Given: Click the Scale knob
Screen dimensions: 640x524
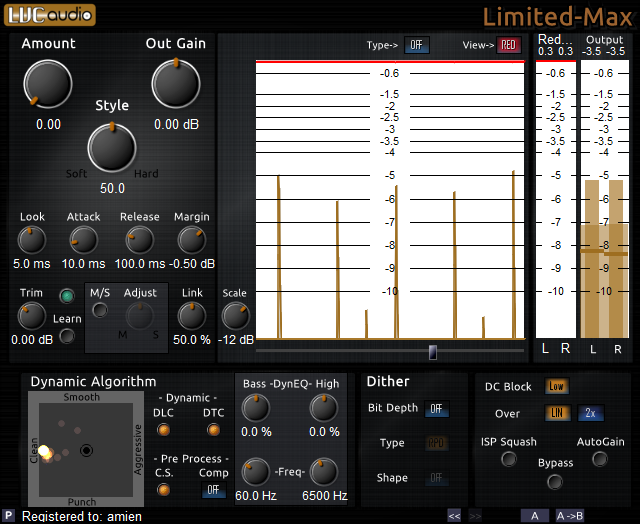Looking at the screenshot, I should [236, 316].
